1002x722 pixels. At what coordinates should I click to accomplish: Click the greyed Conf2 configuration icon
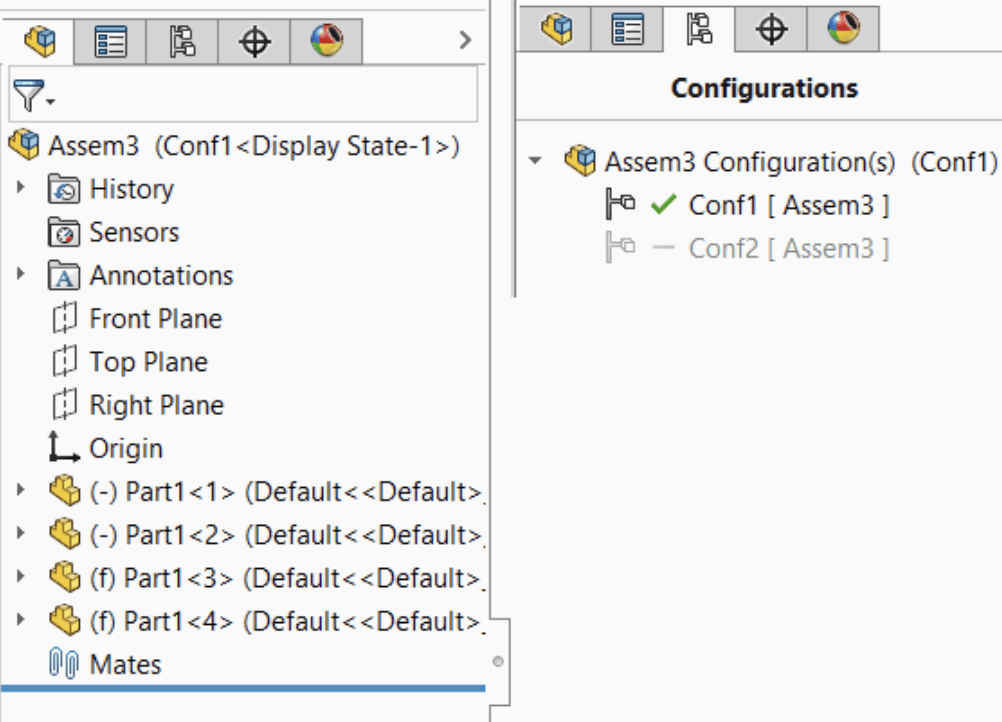click(x=620, y=248)
